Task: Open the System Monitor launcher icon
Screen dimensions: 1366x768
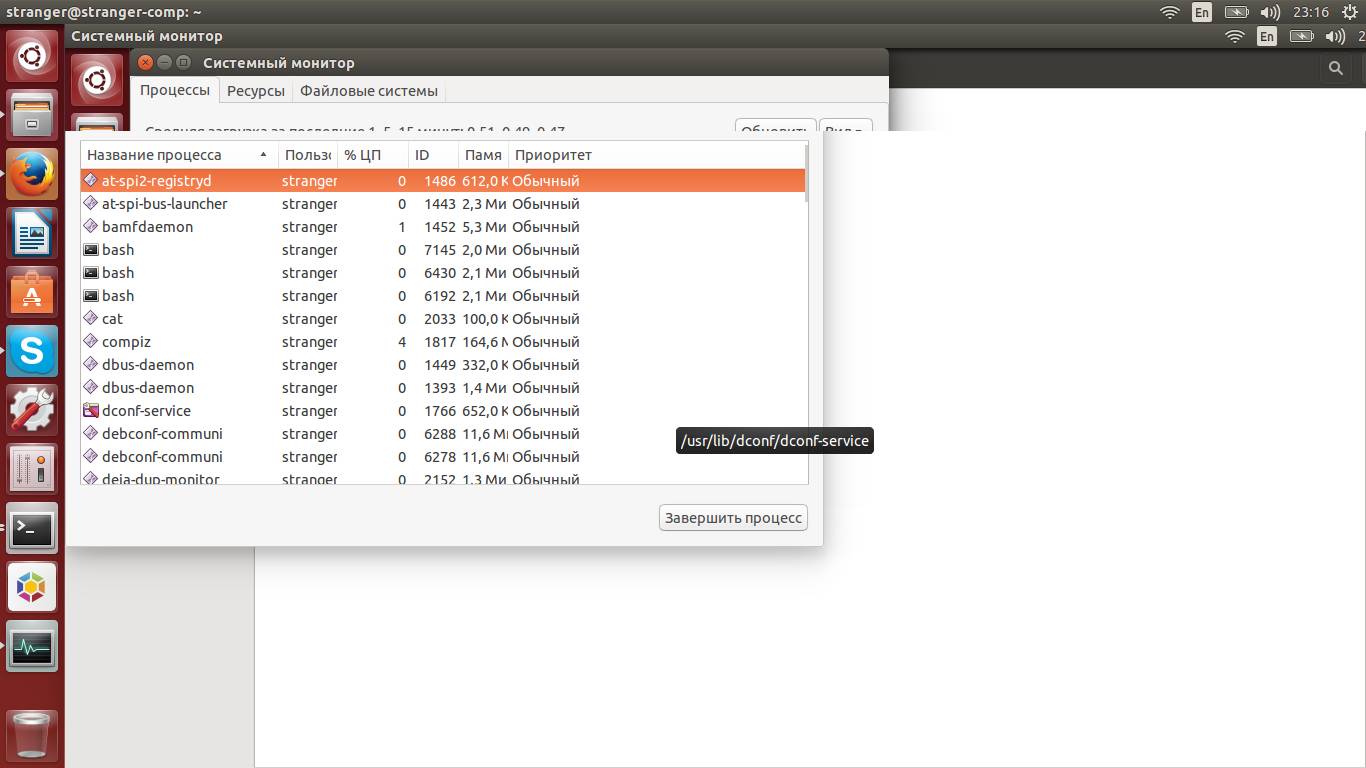Action: [32, 646]
